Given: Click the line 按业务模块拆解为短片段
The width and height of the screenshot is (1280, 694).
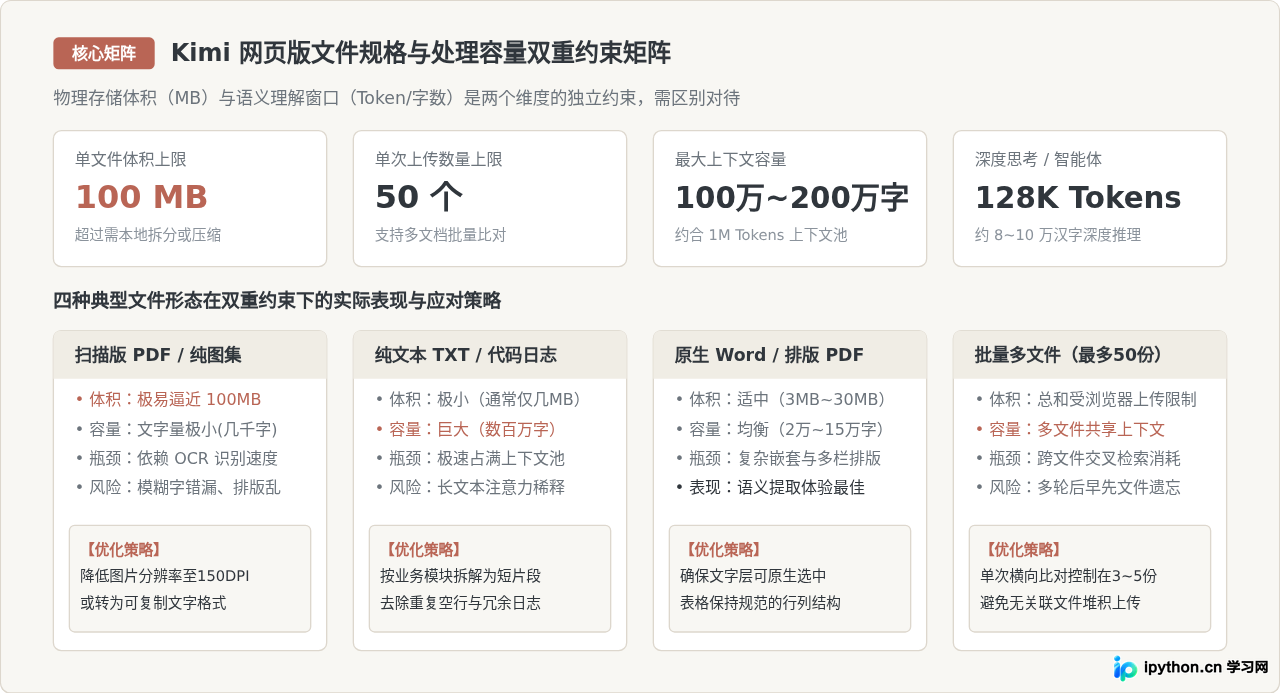Looking at the screenshot, I should point(460,576).
